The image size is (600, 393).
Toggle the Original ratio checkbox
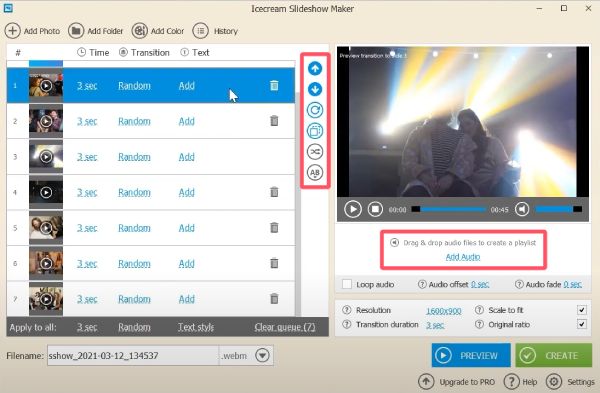pos(582,325)
